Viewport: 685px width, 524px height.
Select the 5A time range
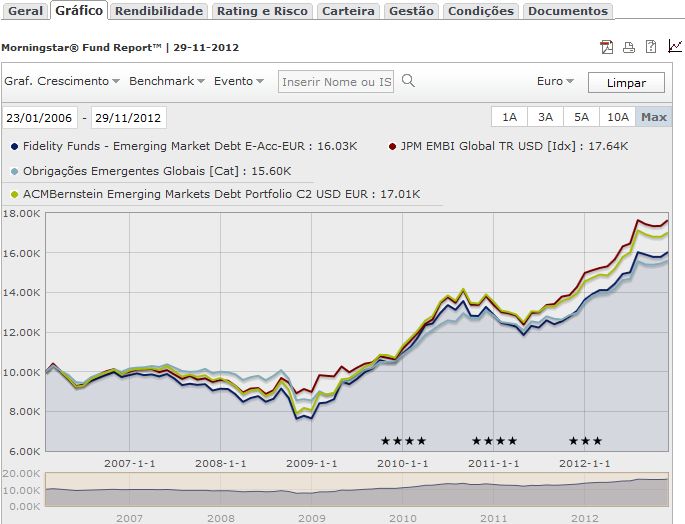pos(581,117)
